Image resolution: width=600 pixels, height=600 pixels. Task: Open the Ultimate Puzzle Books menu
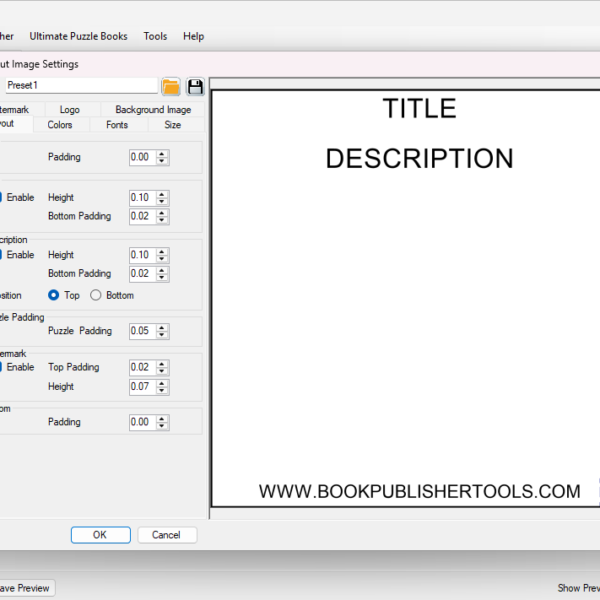(78, 36)
